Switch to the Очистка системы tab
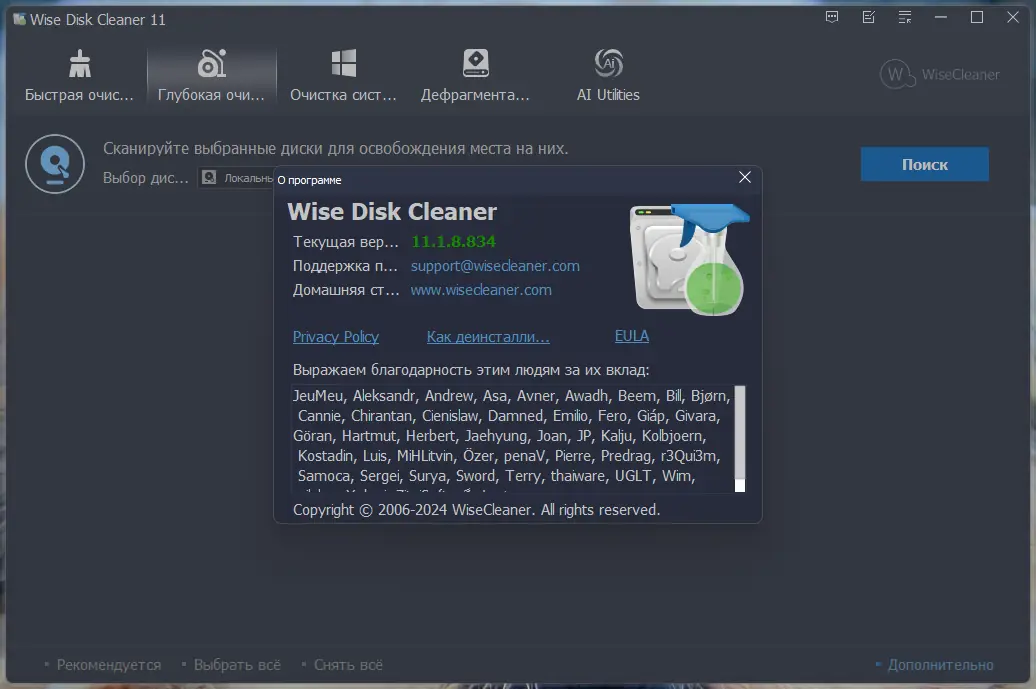 tap(343, 73)
